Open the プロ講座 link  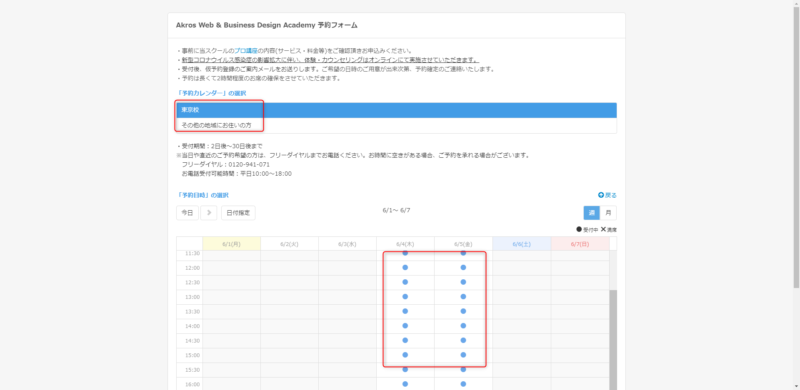pyautogui.click(x=246, y=51)
